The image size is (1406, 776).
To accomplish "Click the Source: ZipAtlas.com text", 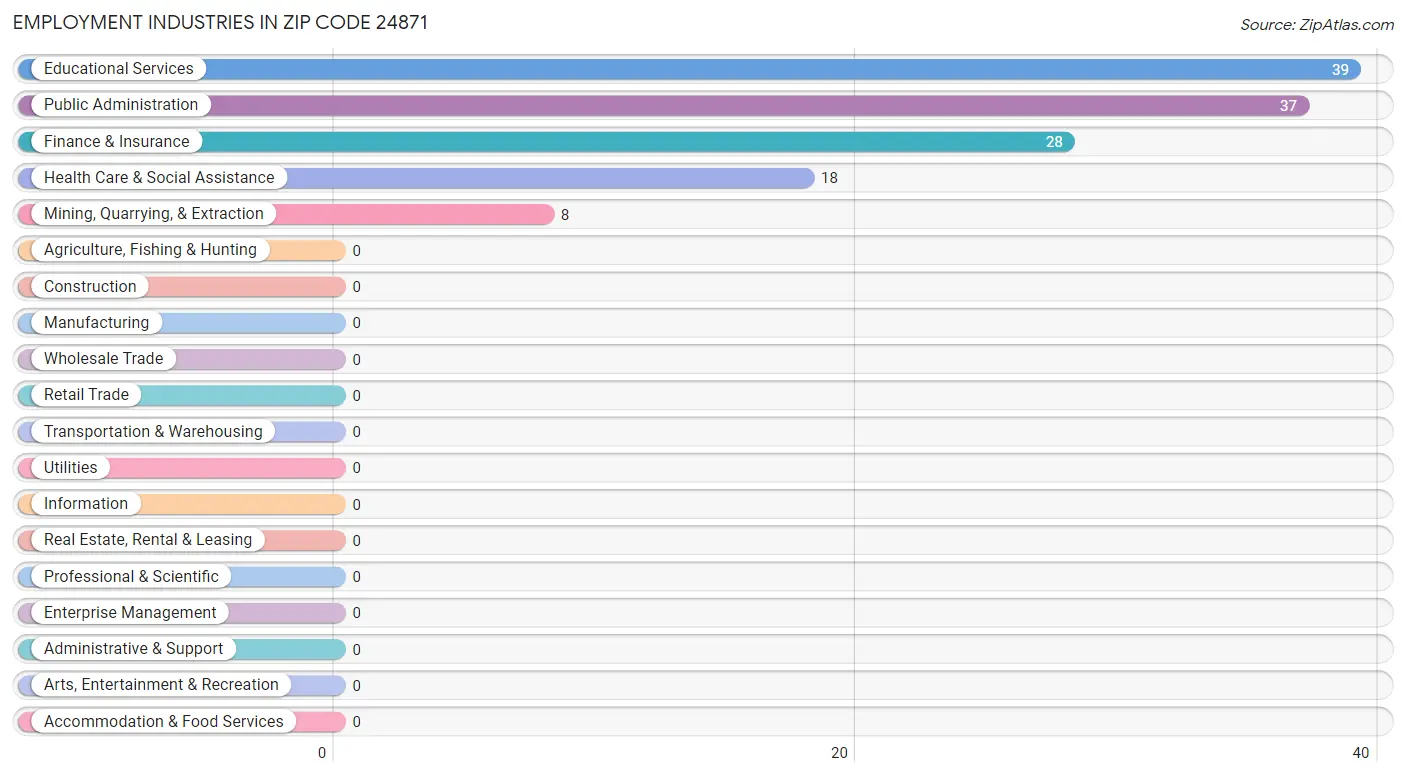I will 1317,25.
